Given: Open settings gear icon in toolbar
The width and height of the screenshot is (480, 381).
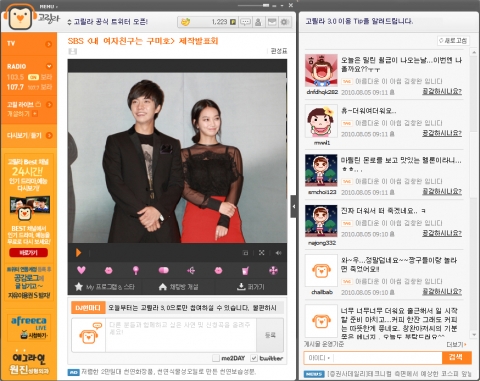Looking at the screenshot, I should [x=284, y=22].
